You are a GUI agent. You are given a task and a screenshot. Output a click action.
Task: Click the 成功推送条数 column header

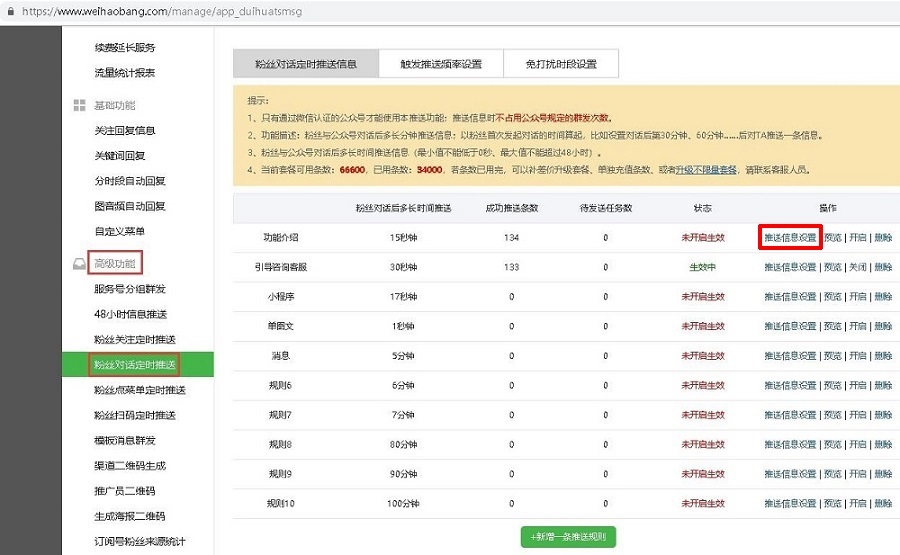(x=511, y=208)
